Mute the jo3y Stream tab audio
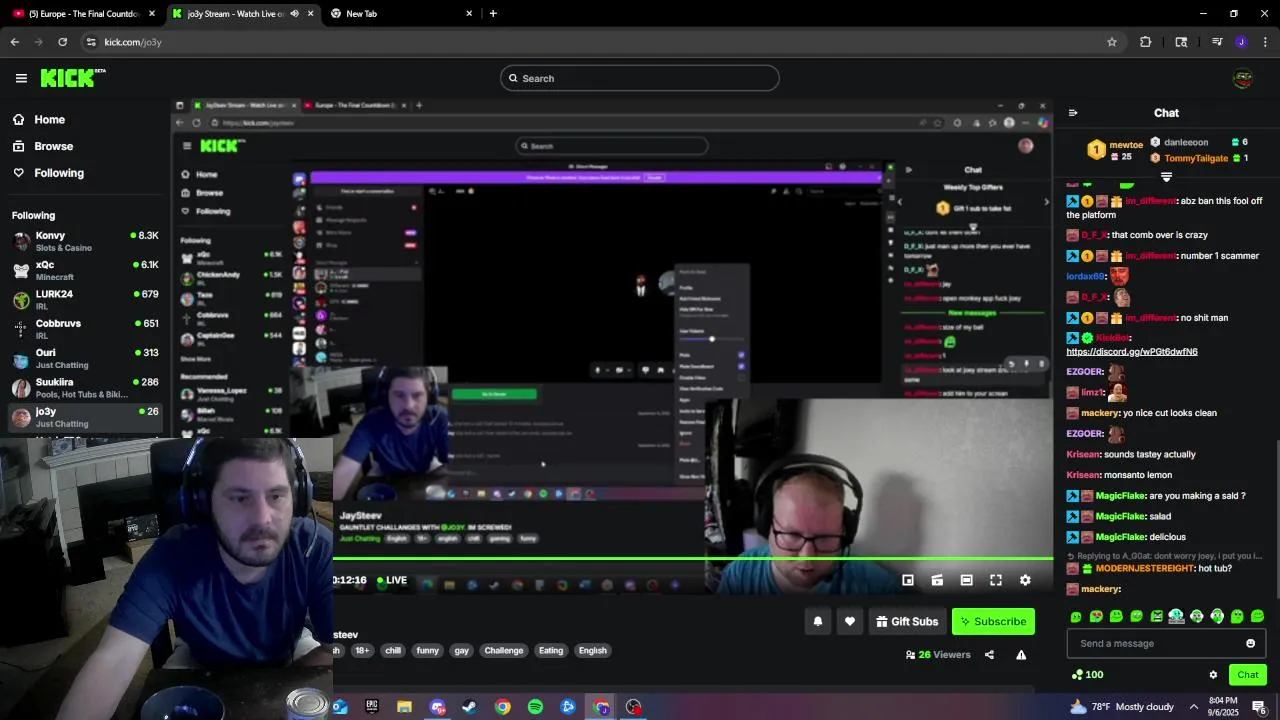Screen dimensions: 1280x720 pos(294,14)
